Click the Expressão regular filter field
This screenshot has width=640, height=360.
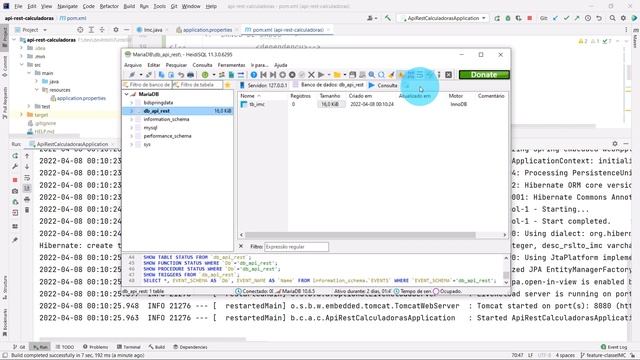tap(296, 247)
